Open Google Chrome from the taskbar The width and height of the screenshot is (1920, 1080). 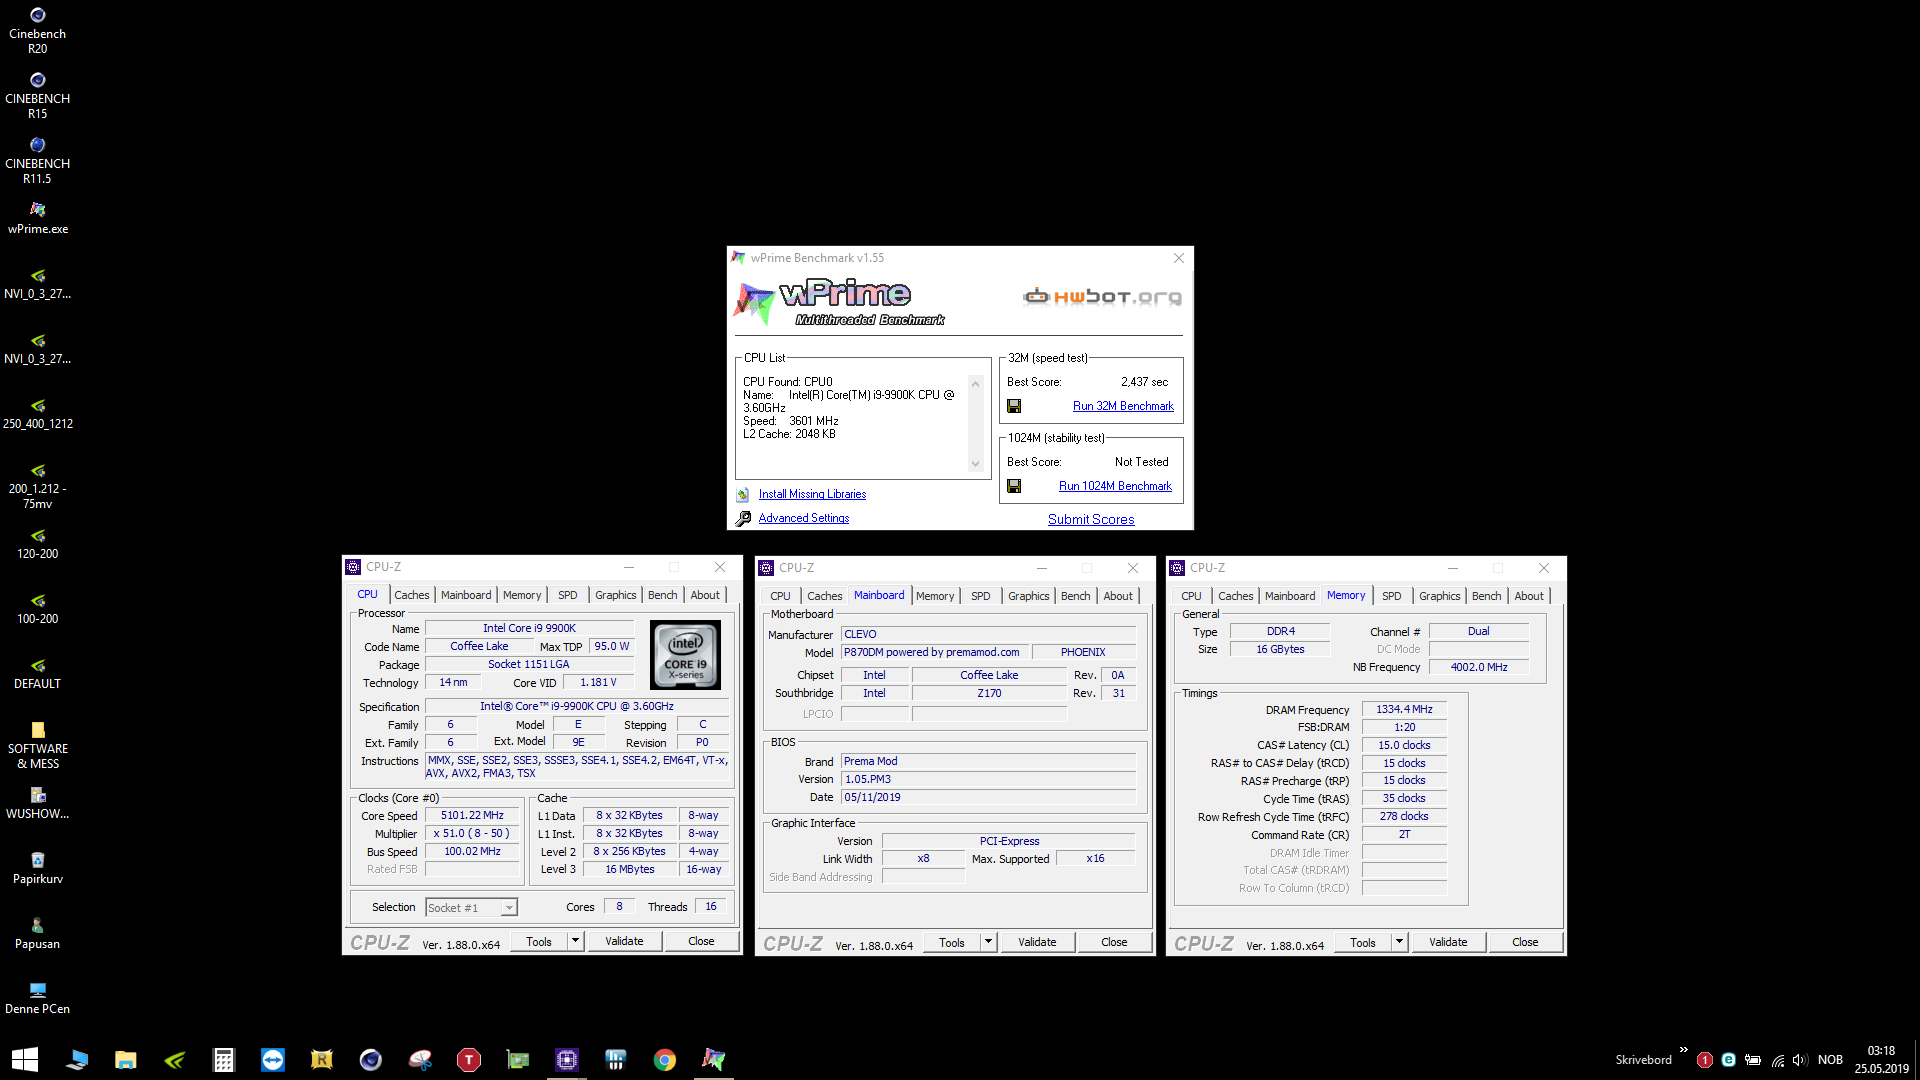[x=664, y=1059]
